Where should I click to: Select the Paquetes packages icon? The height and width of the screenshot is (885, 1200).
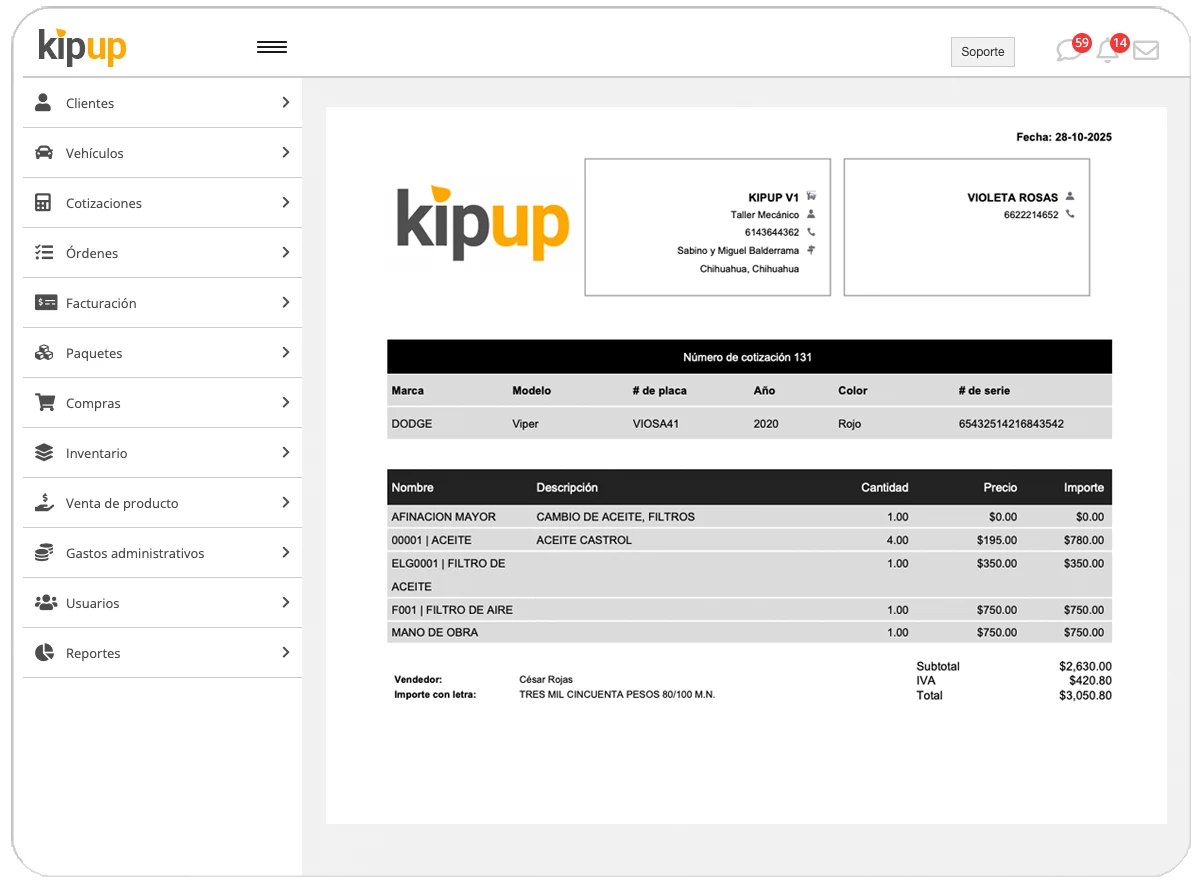click(x=42, y=352)
